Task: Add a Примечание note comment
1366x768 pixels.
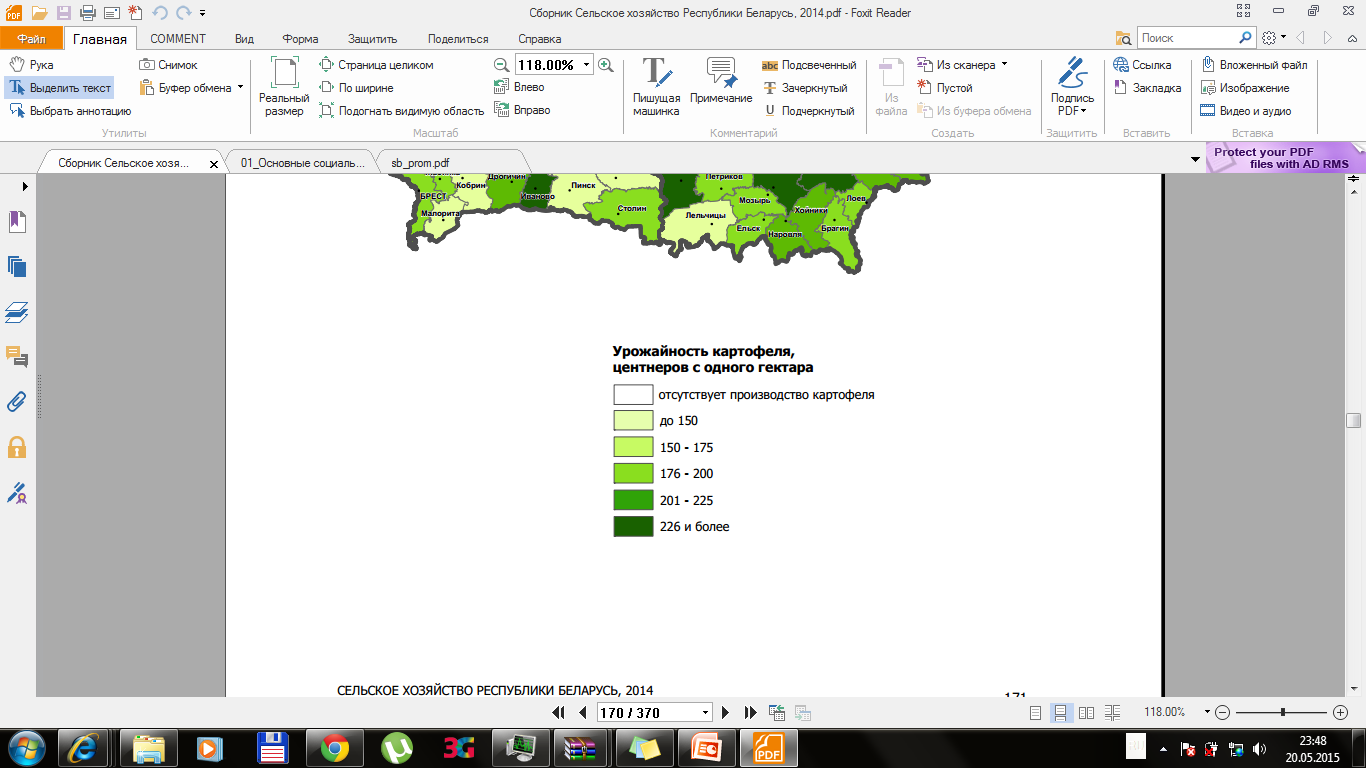Action: coord(721,82)
